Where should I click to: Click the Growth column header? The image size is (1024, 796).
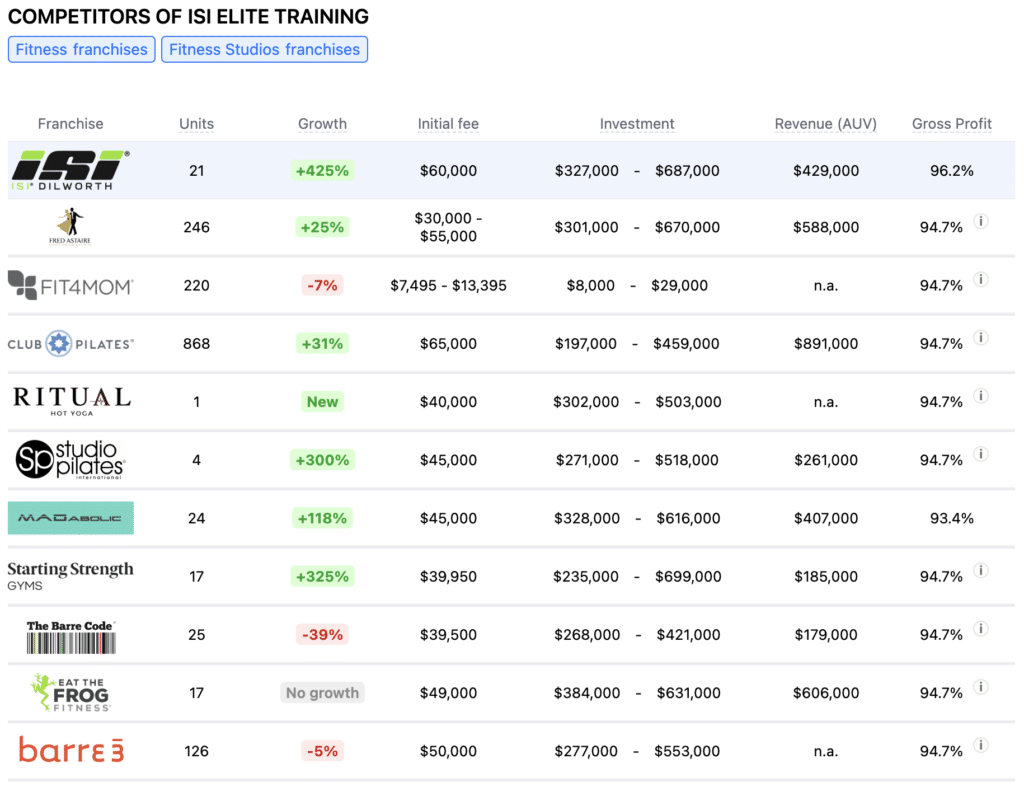point(322,123)
